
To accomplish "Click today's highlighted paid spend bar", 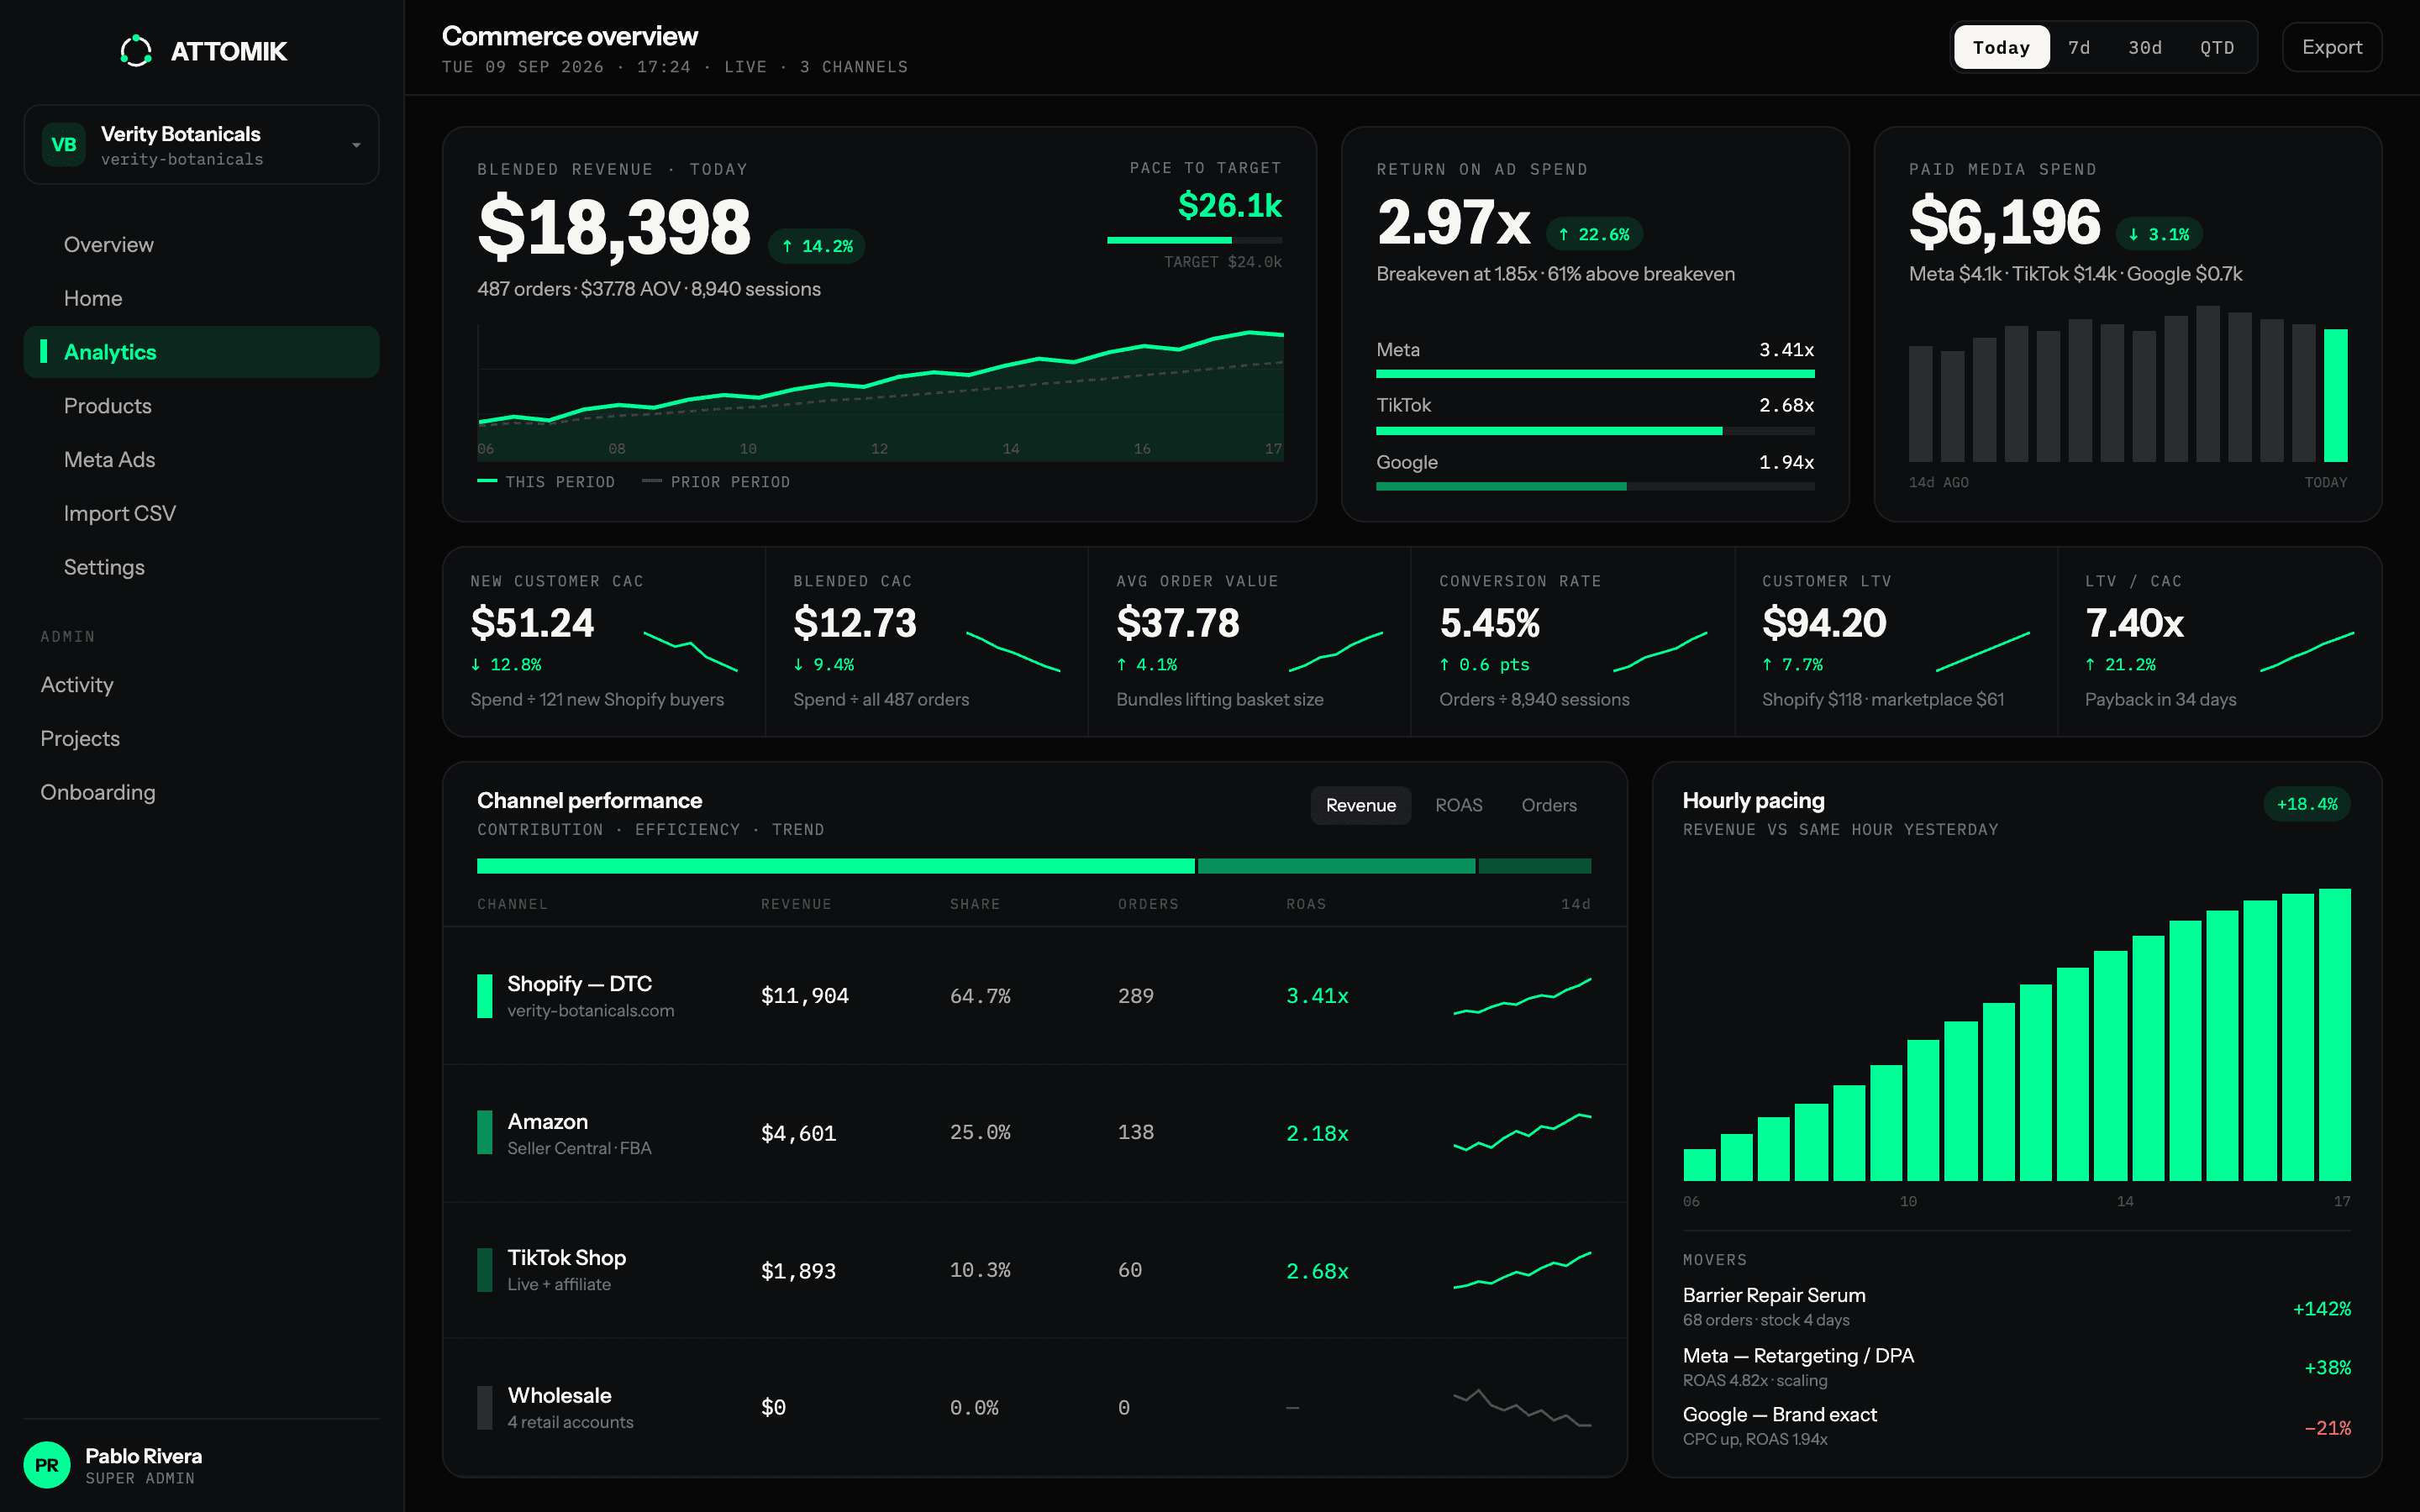I will 2335,395.
